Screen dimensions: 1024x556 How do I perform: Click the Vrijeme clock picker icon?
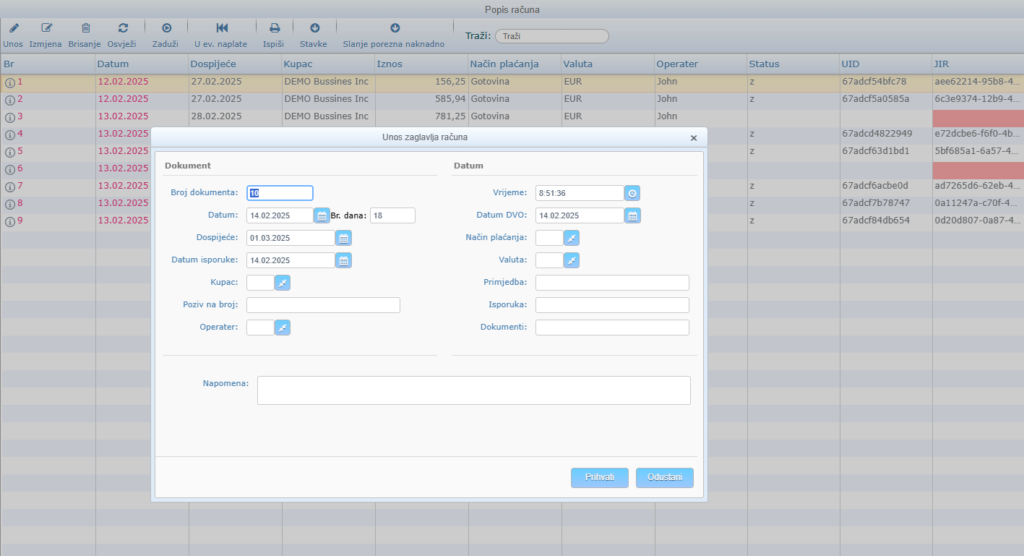(x=632, y=193)
